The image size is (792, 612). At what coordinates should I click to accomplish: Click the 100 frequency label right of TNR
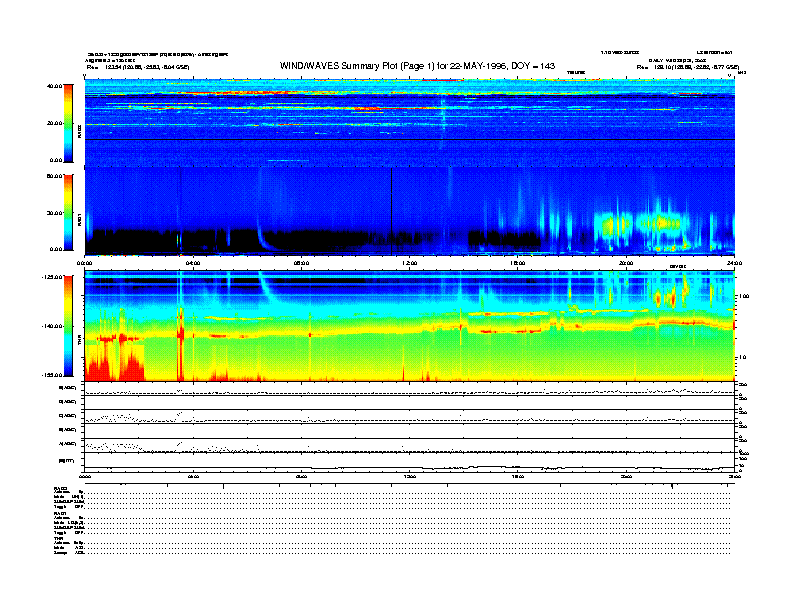[743, 296]
